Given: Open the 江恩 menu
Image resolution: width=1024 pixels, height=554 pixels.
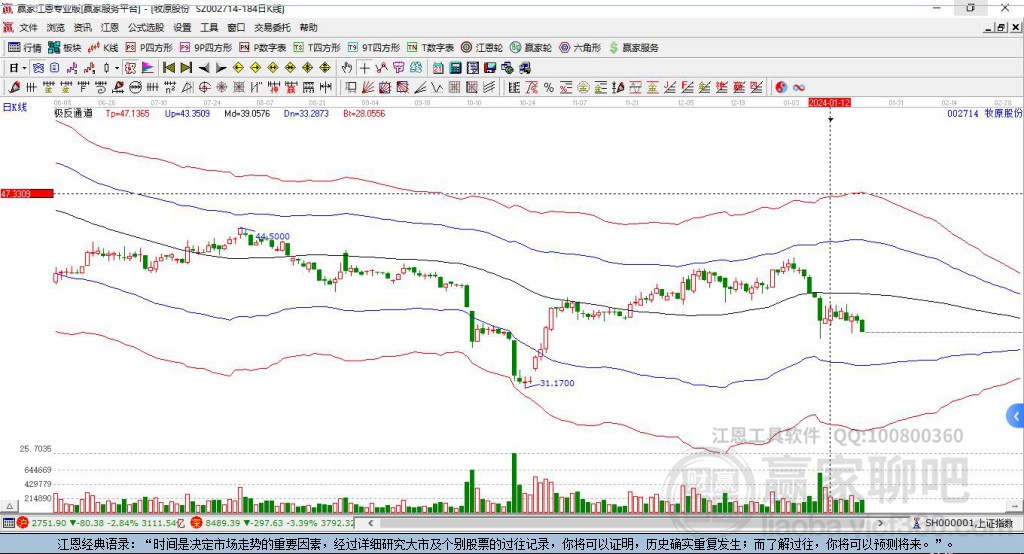Looking at the screenshot, I should [x=110, y=27].
